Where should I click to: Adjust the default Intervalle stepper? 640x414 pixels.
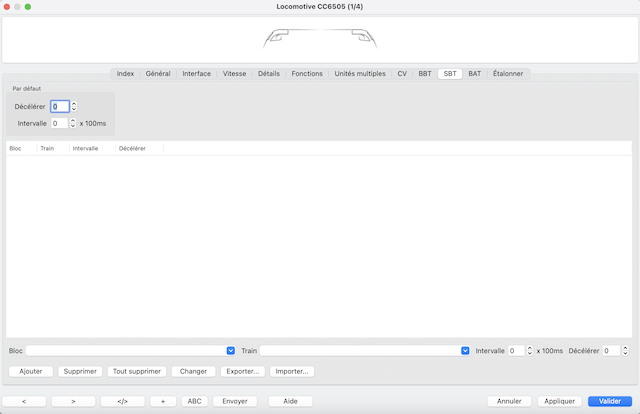[73, 123]
